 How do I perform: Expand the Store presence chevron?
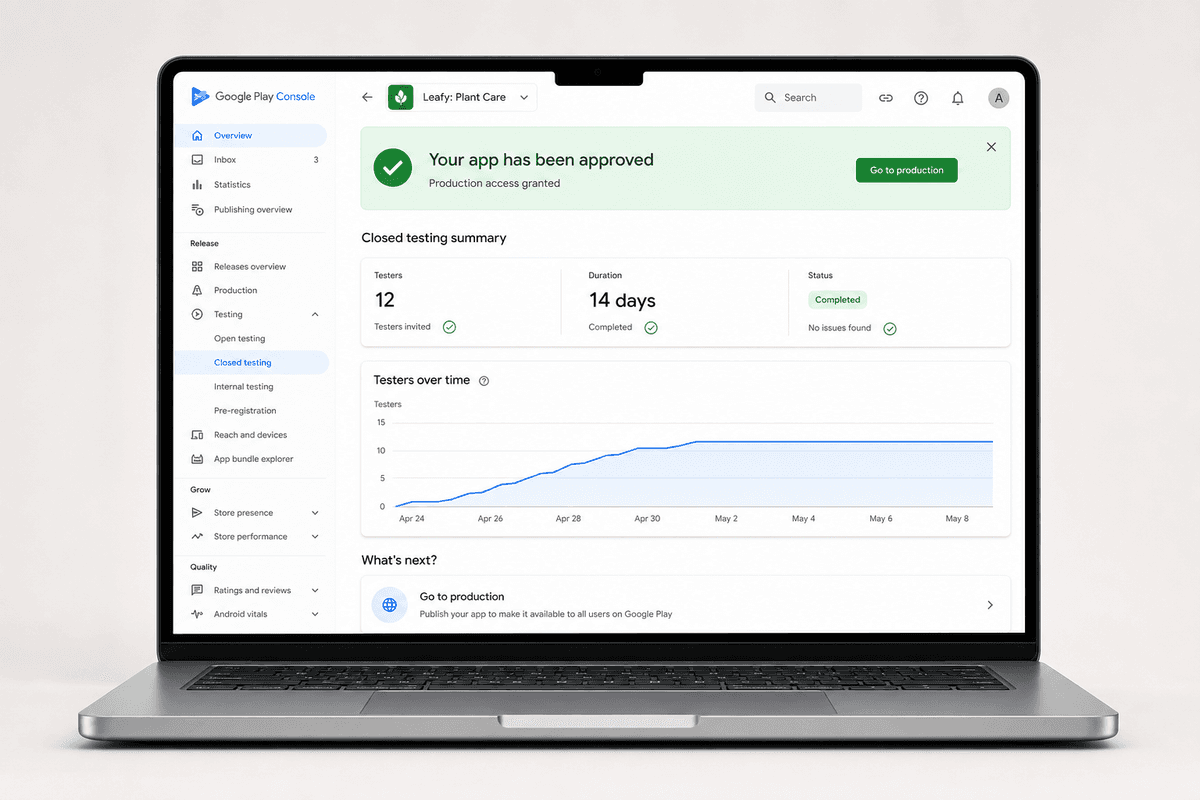pyautogui.click(x=315, y=513)
